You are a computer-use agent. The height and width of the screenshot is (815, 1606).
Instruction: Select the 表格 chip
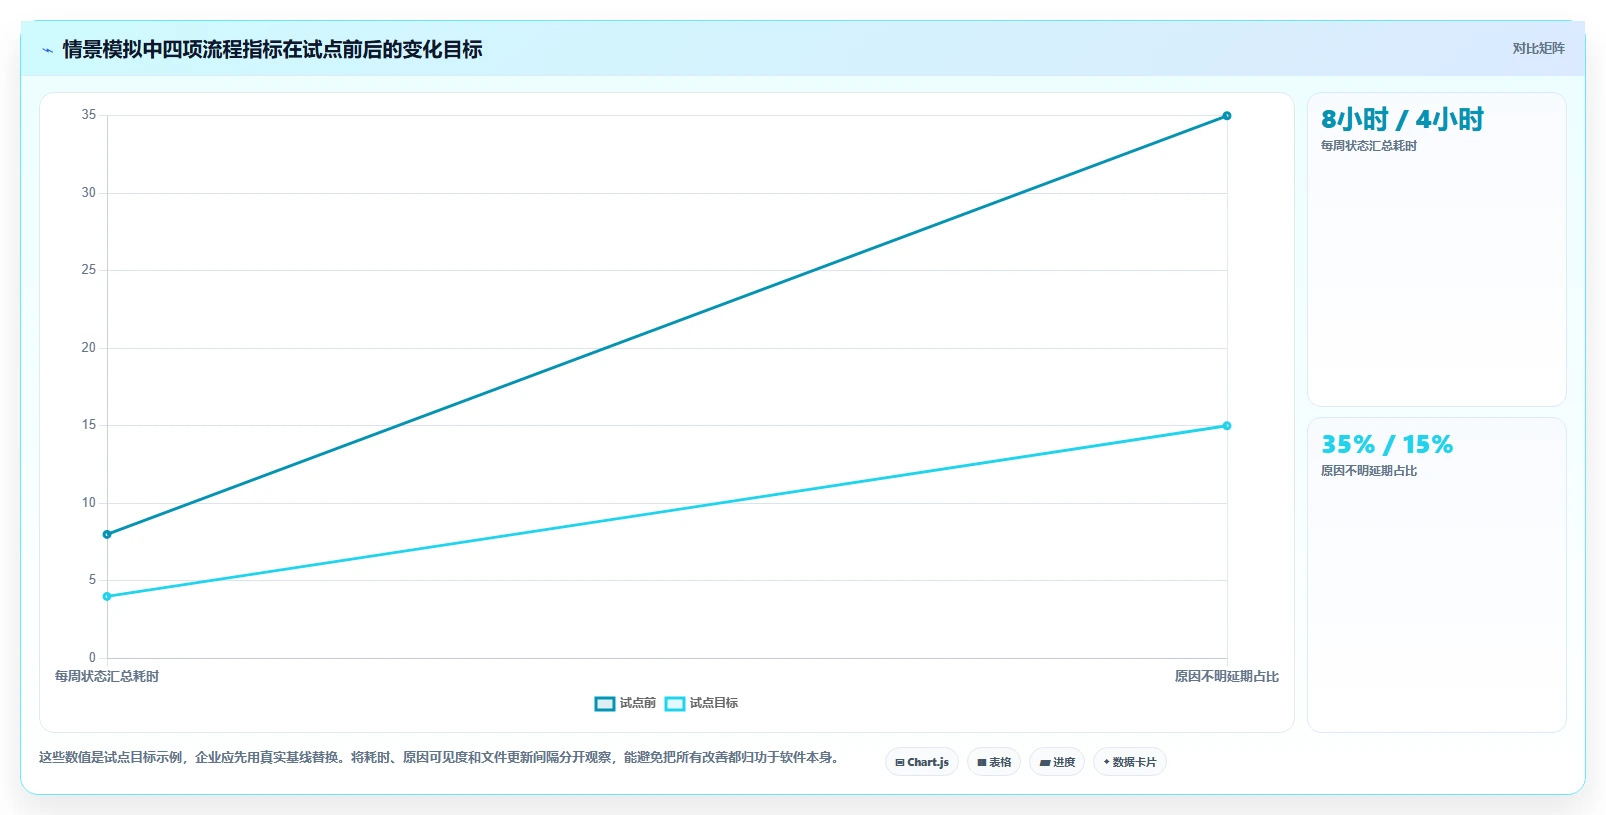(x=994, y=762)
